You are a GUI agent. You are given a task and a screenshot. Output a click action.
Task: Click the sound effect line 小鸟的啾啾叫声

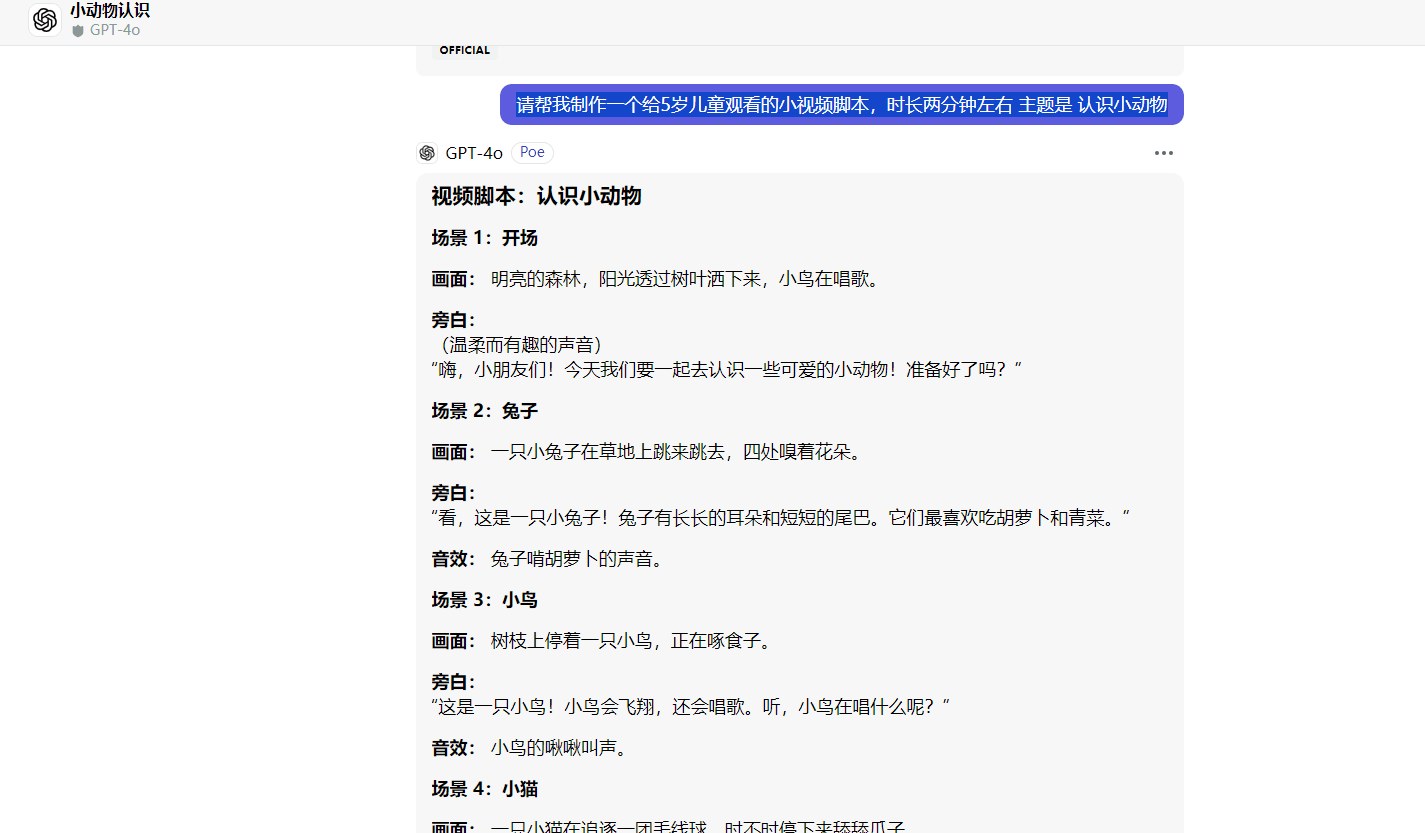click(559, 748)
